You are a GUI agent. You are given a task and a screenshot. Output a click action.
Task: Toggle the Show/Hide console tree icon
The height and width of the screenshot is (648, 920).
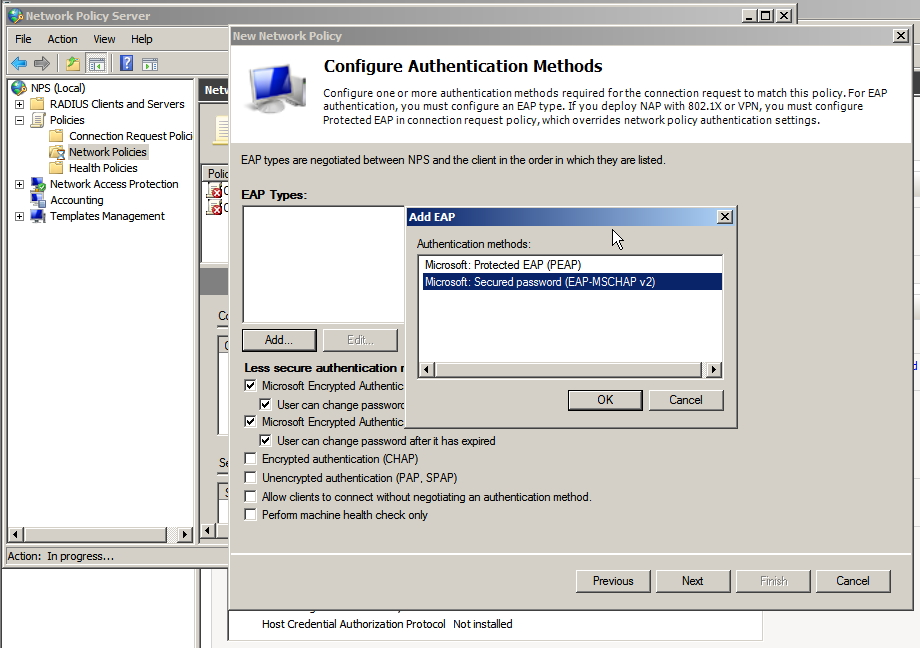(x=97, y=63)
